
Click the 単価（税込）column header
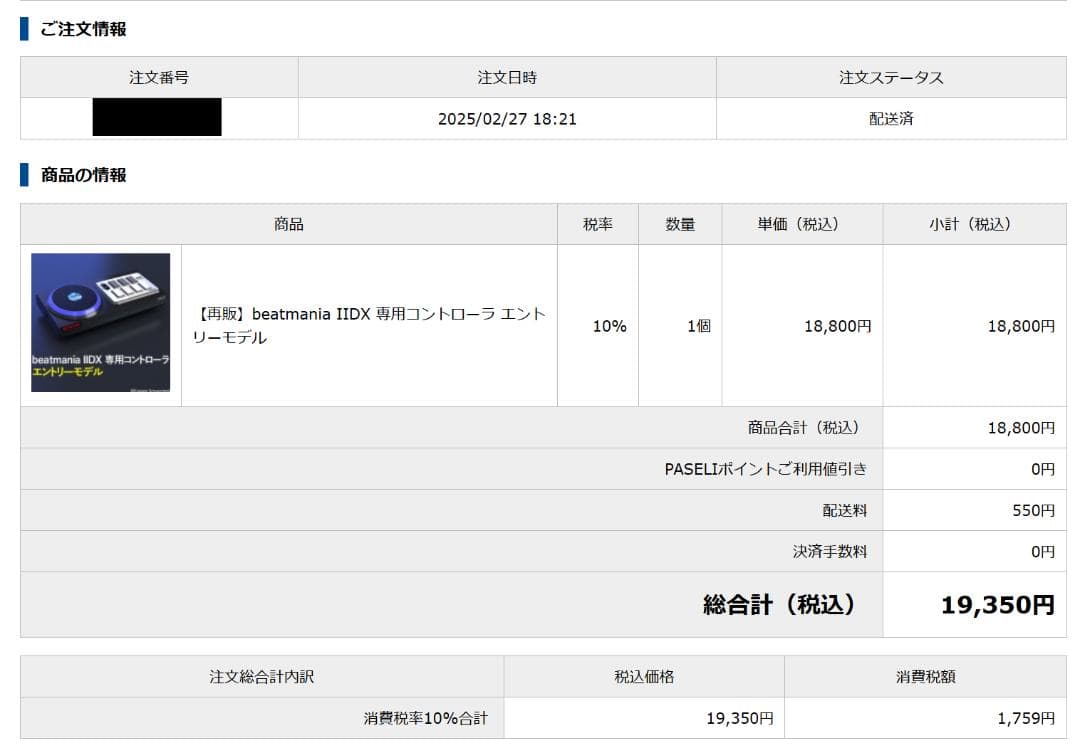point(797,224)
